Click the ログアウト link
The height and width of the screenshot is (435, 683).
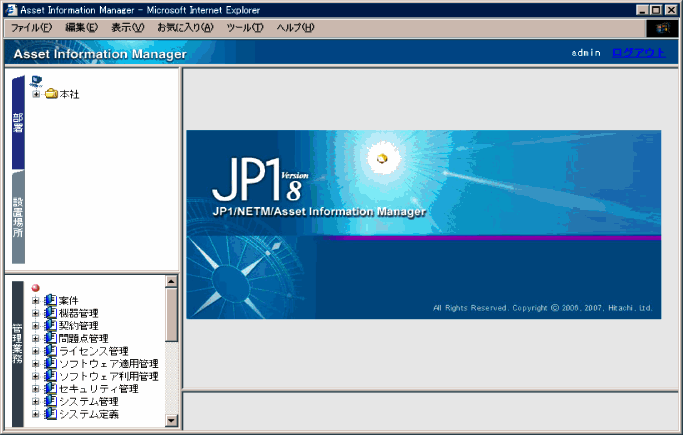pyautogui.click(x=639, y=53)
